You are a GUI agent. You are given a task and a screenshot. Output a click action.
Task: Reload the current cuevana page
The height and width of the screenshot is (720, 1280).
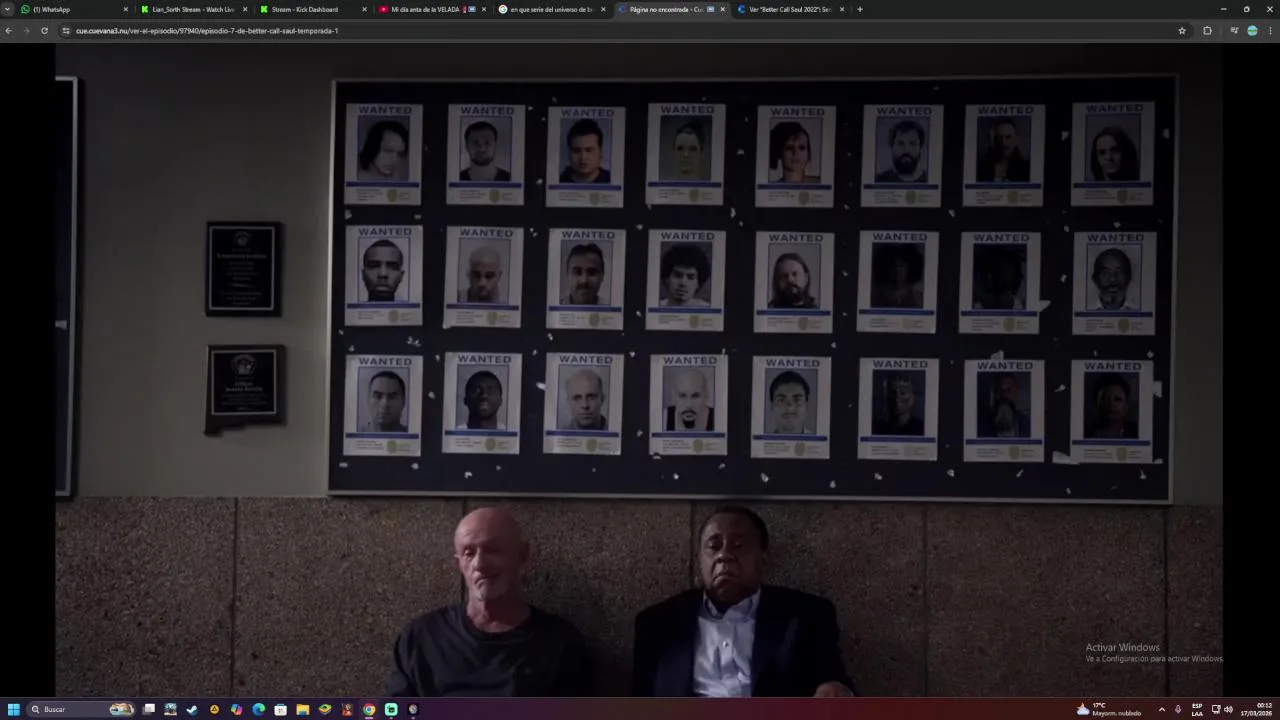[44, 31]
